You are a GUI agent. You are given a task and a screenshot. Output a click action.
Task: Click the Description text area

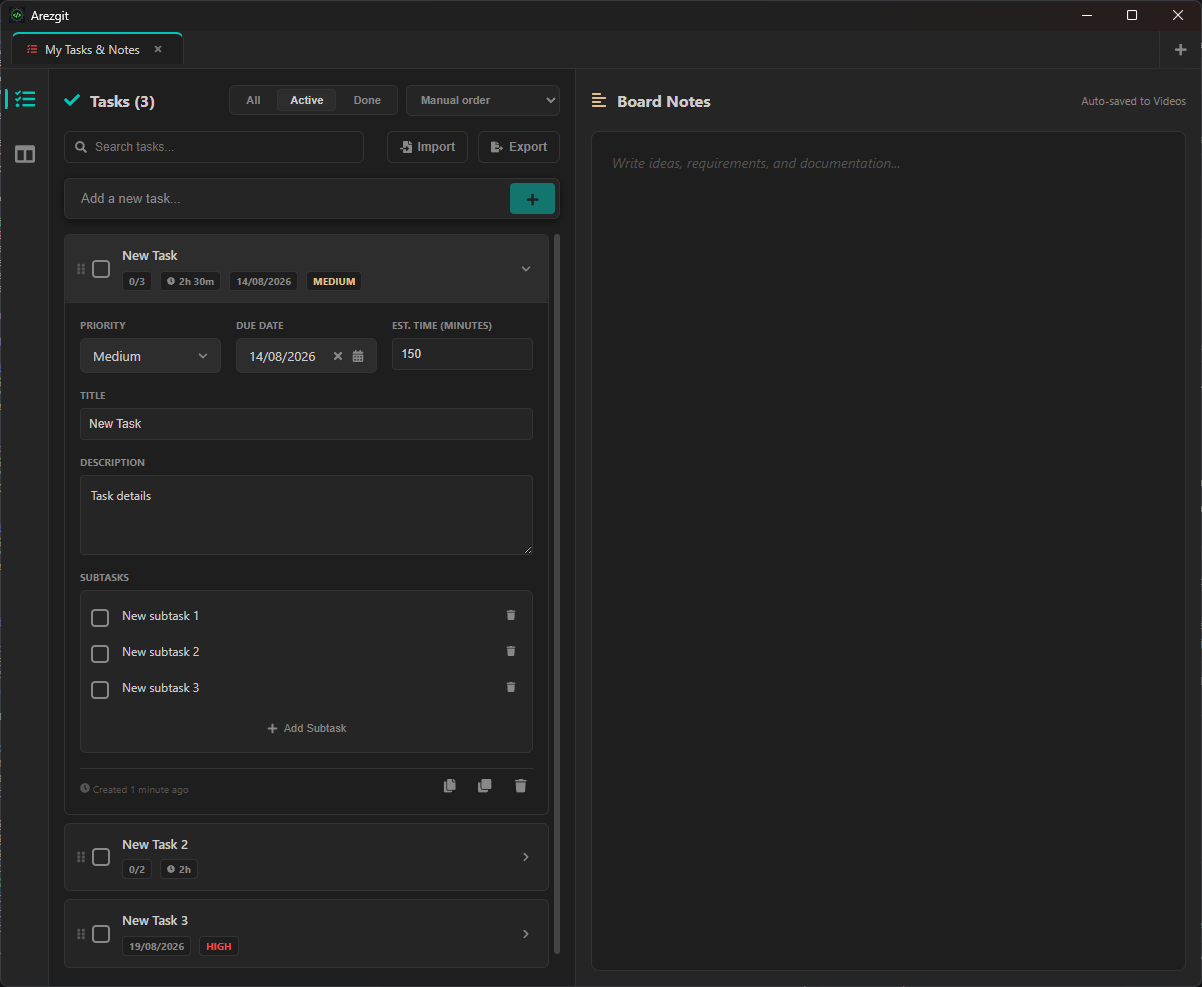306,515
